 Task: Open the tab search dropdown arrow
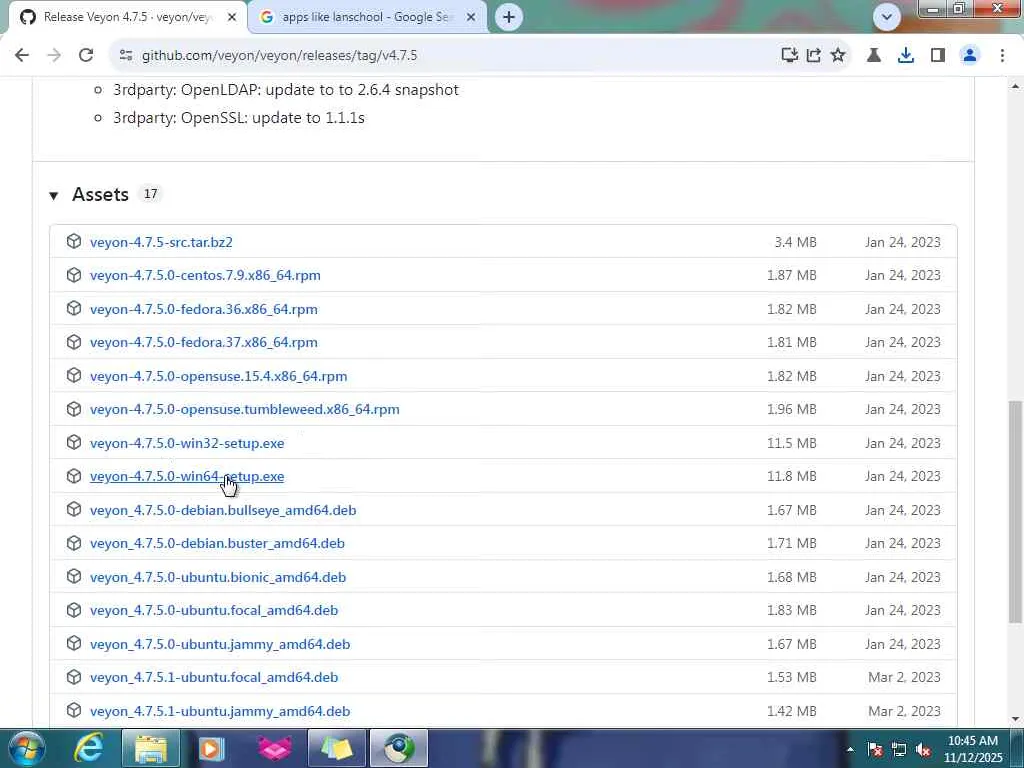[887, 17]
